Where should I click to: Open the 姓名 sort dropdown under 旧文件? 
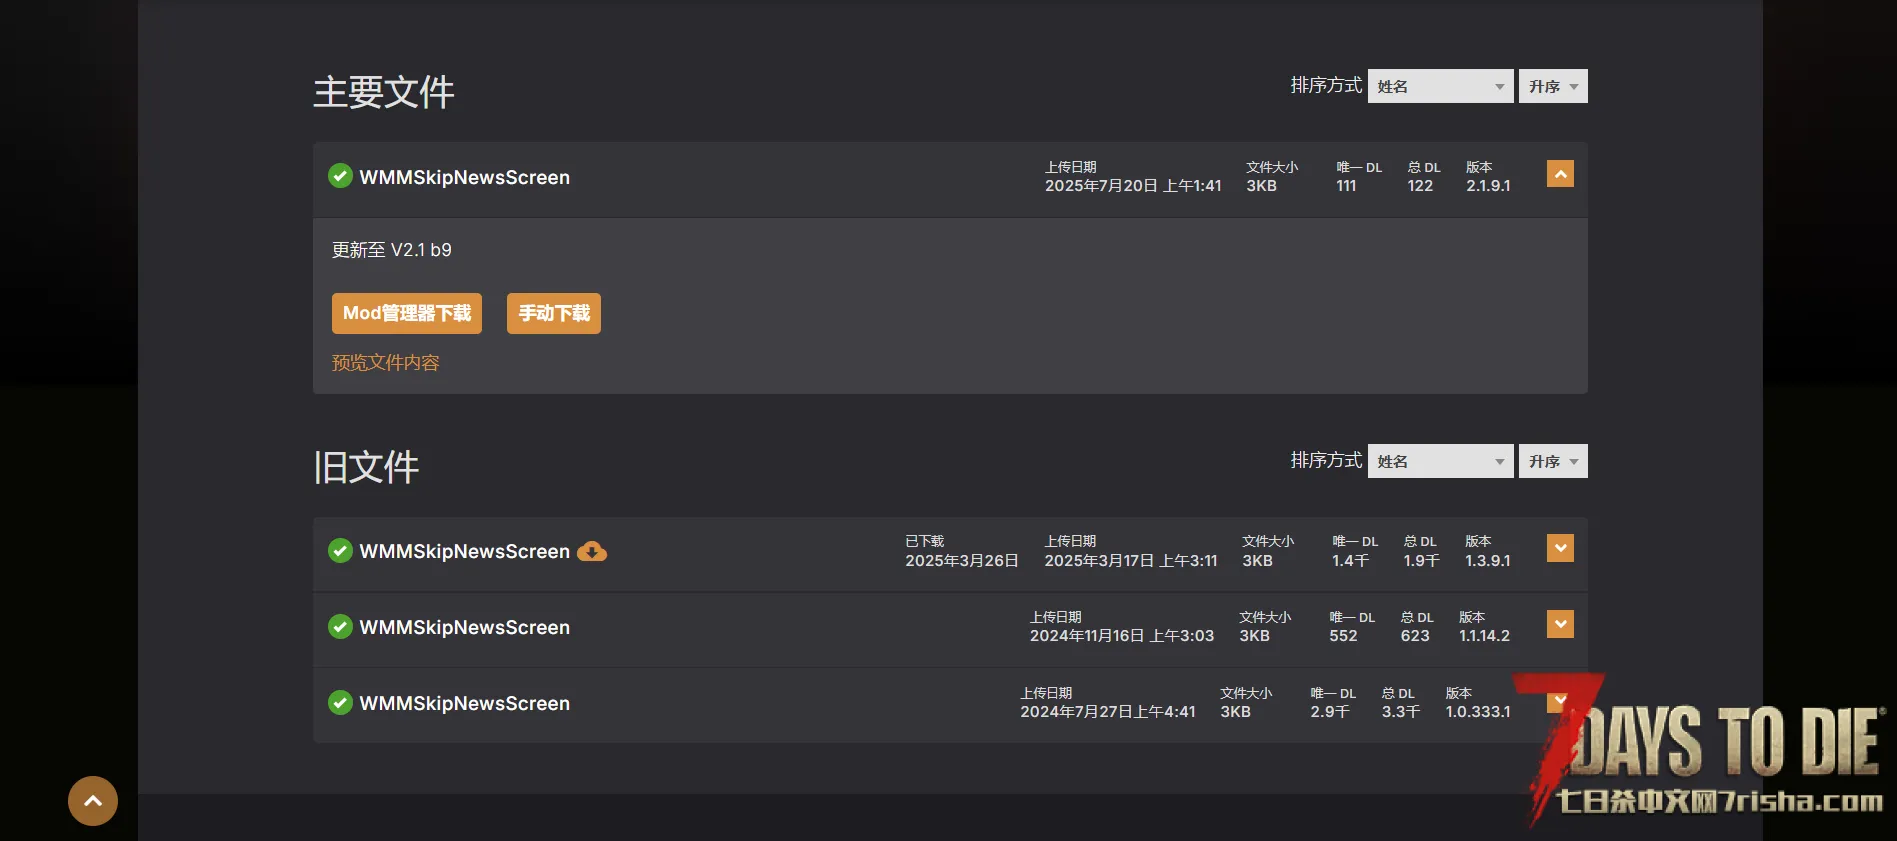[1440, 461]
